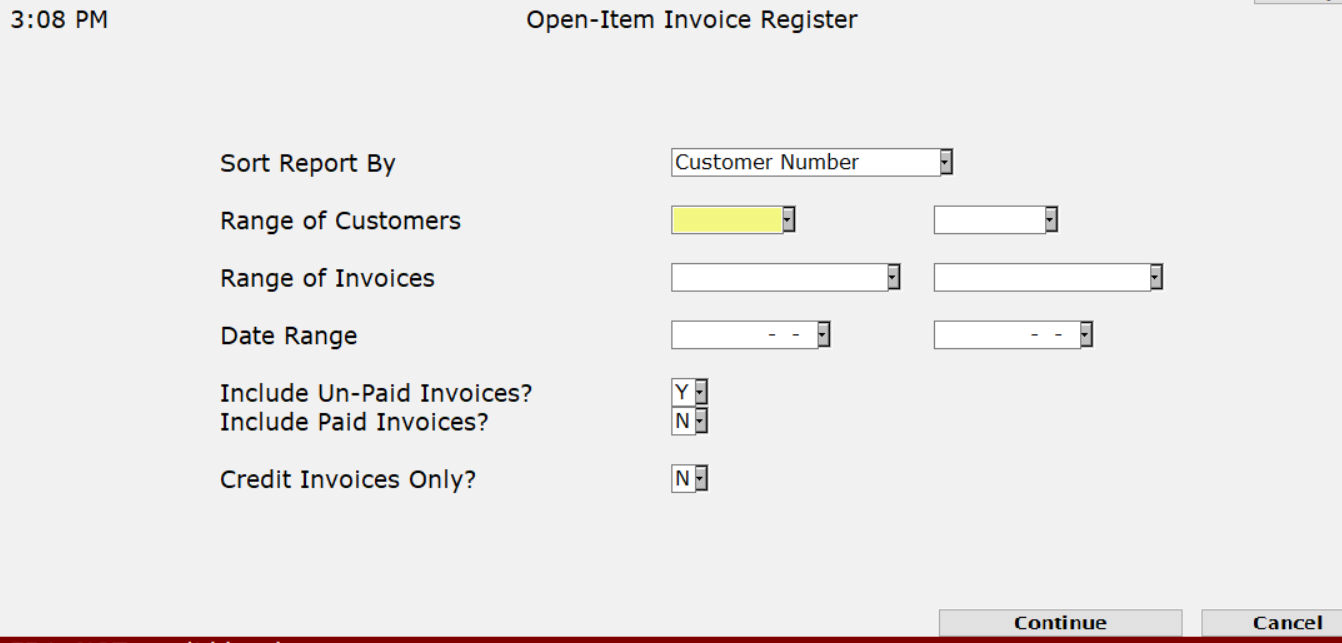Click the Date Range start date field
Viewport: 1342px width, 643px height.
coord(743,335)
